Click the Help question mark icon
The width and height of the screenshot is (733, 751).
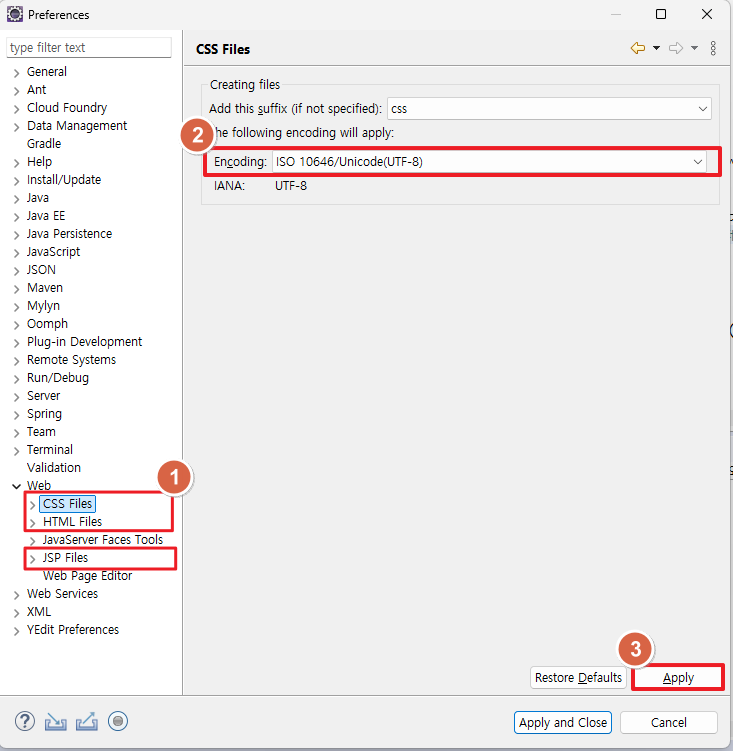pyautogui.click(x=26, y=721)
